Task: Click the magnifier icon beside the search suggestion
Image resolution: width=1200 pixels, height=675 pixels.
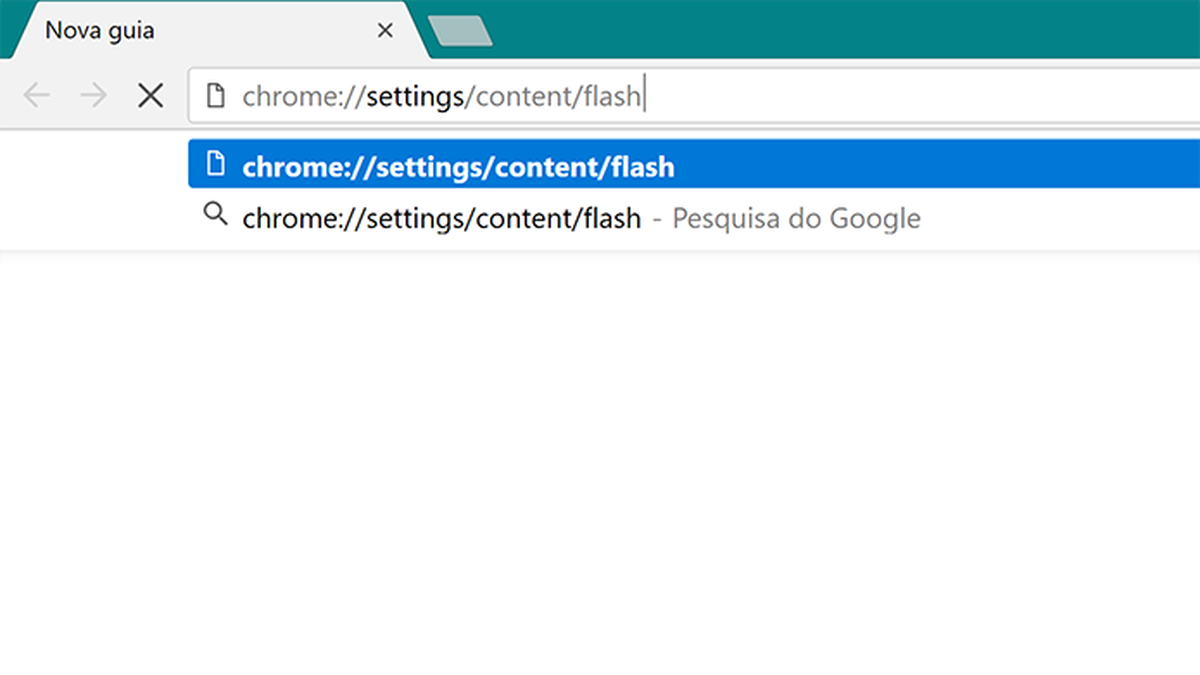Action: 214,215
